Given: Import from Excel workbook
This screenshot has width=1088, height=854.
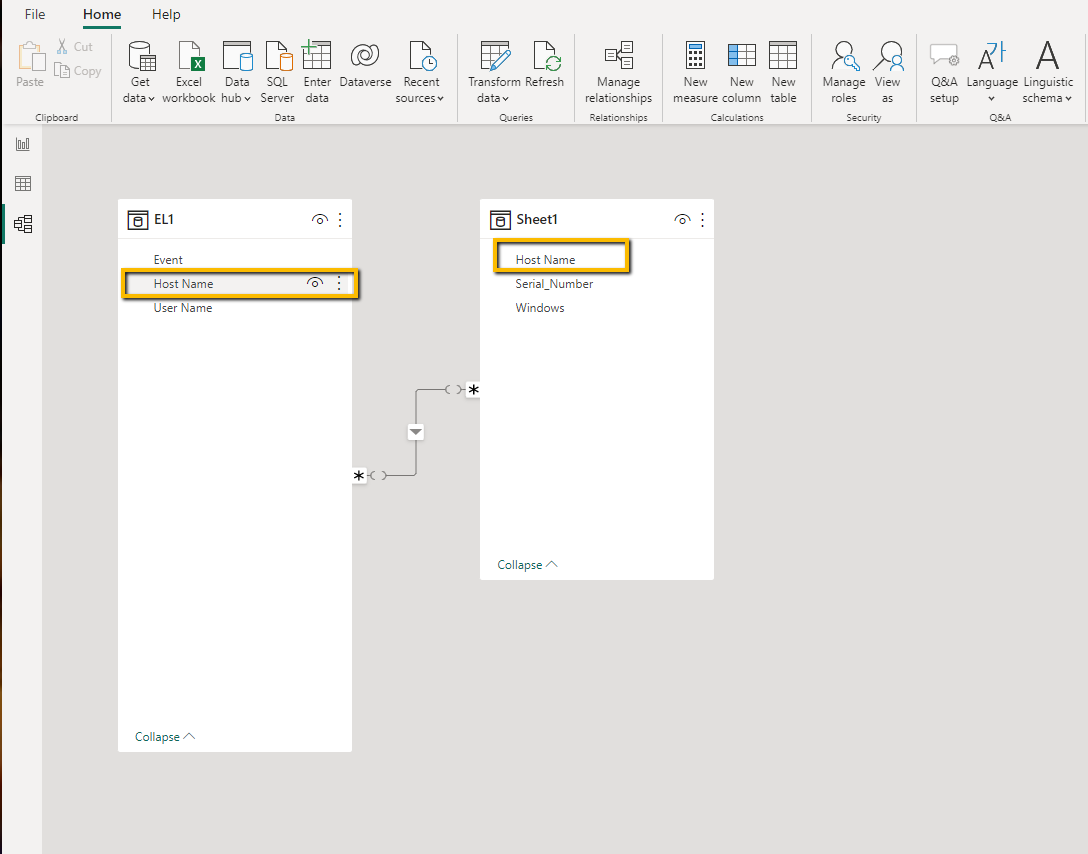Looking at the screenshot, I should pyautogui.click(x=189, y=72).
